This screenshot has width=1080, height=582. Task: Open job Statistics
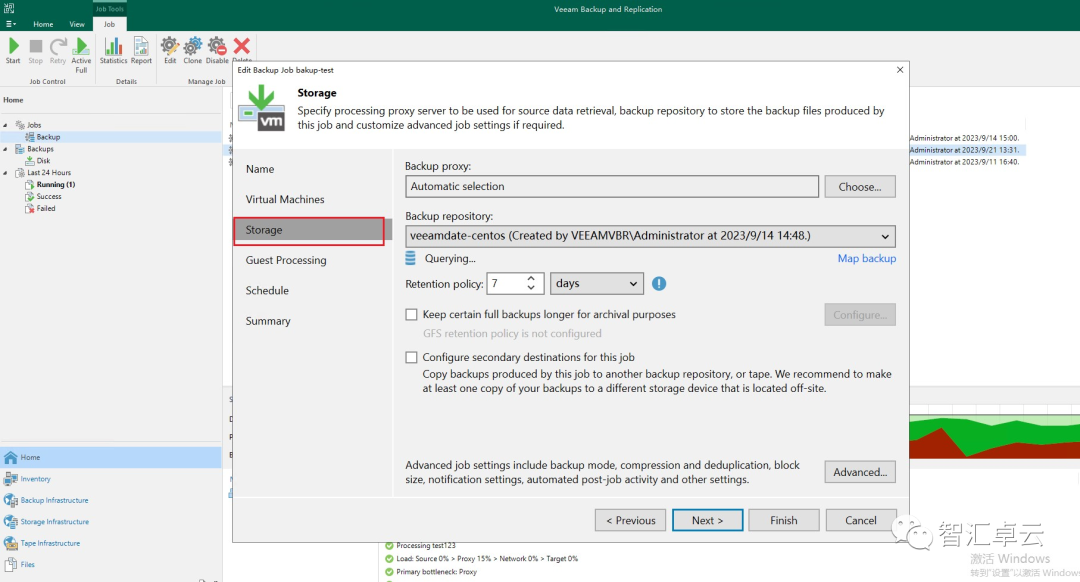[113, 51]
